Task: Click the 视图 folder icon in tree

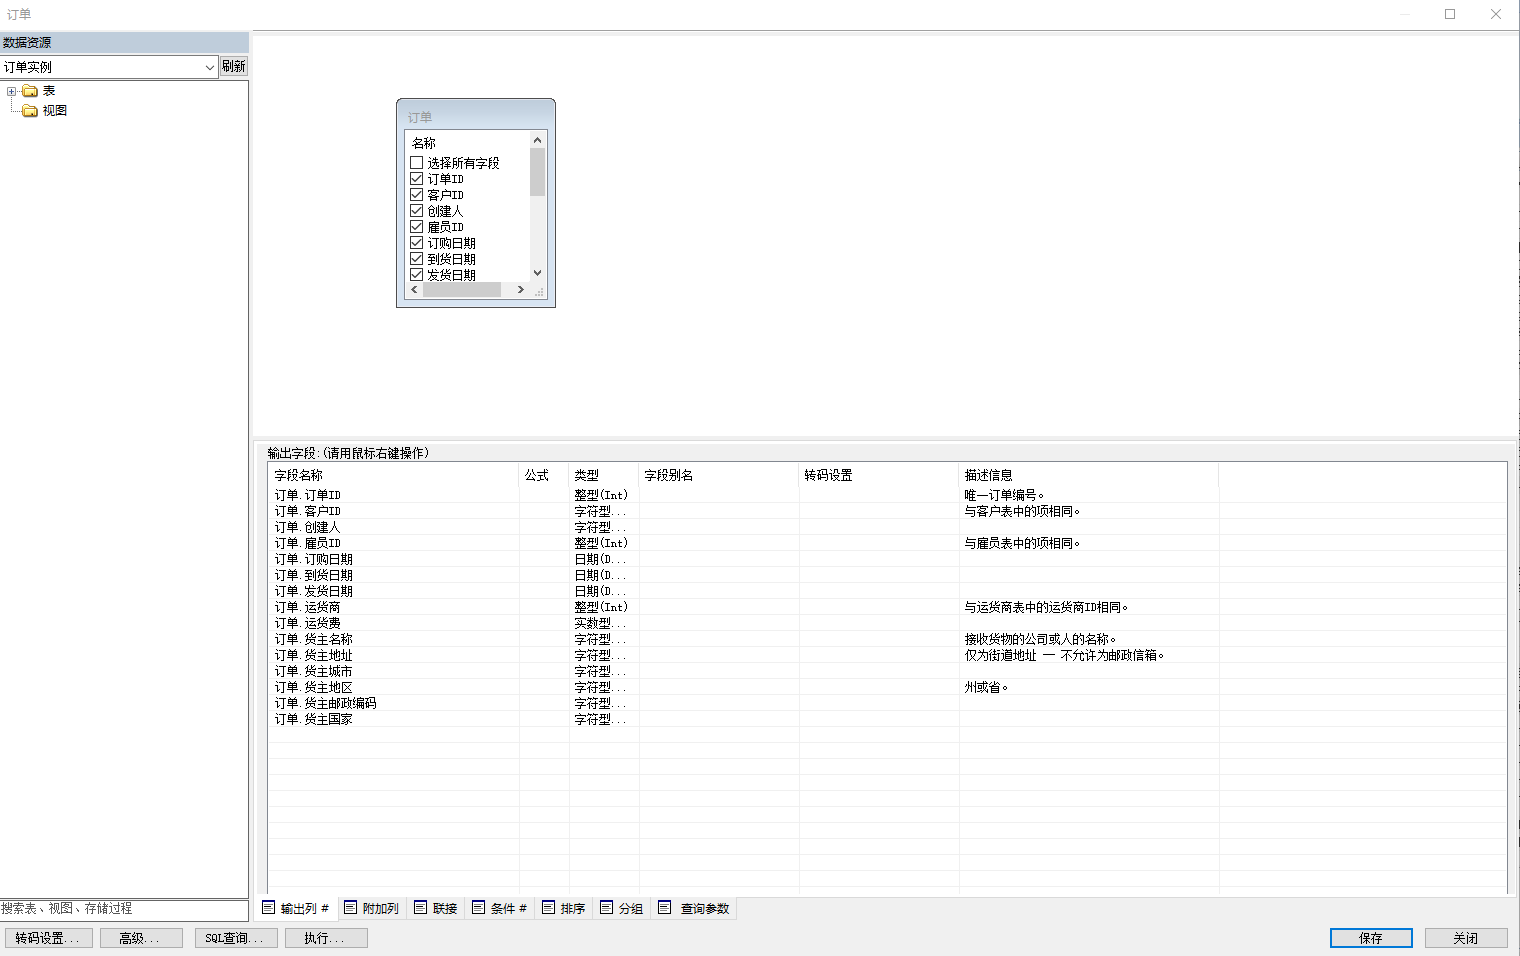Action: 30,111
